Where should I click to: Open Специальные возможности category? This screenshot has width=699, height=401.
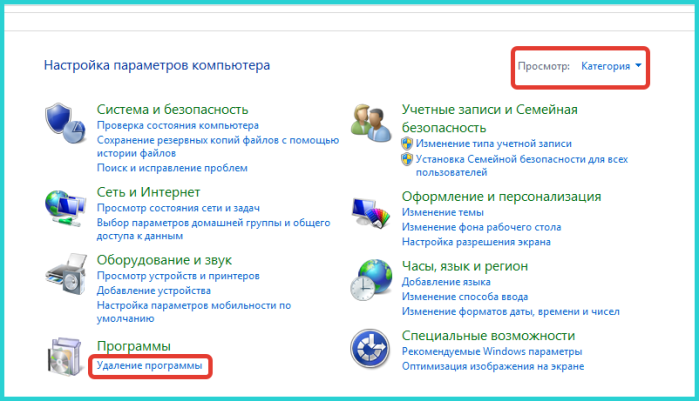click(x=489, y=336)
